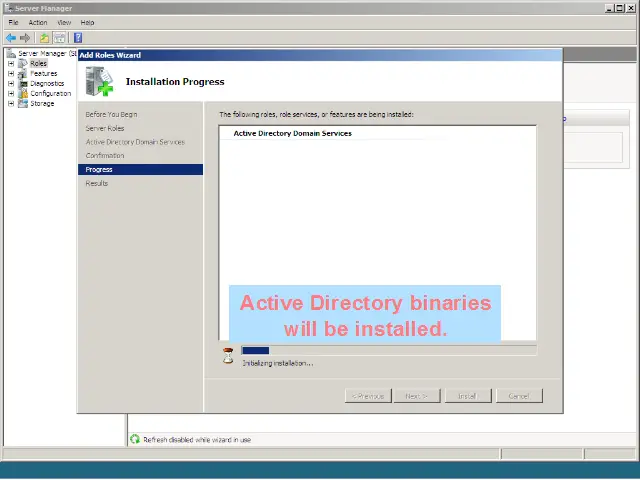
Task: Click the Back arrow toolbar icon
Action: (x=11, y=38)
